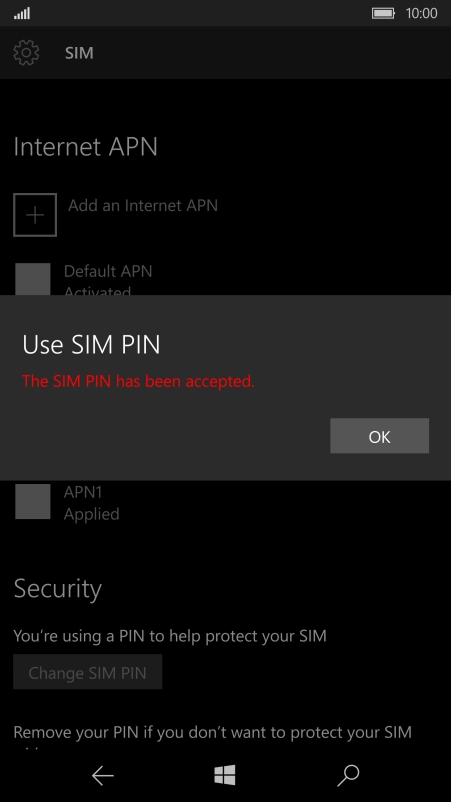
Task: Open the APN1 Applied entry text
Action: tap(92, 503)
